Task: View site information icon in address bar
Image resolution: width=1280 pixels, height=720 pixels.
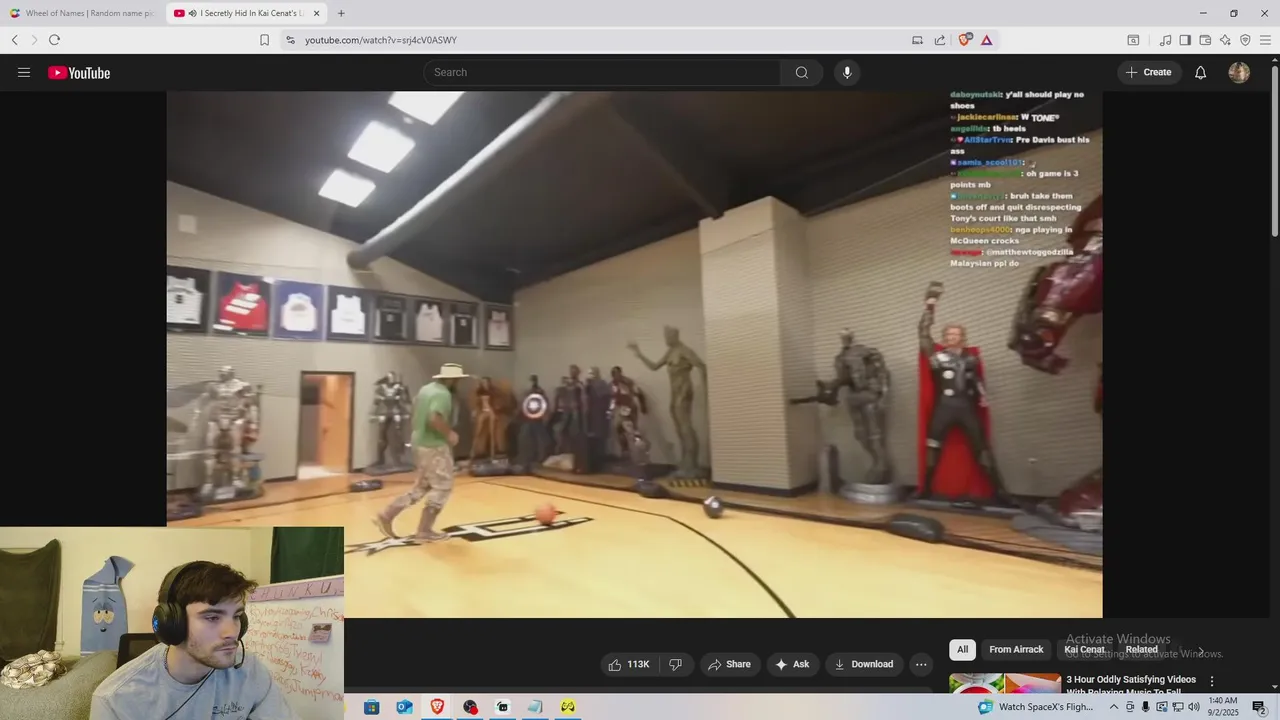Action: (290, 40)
